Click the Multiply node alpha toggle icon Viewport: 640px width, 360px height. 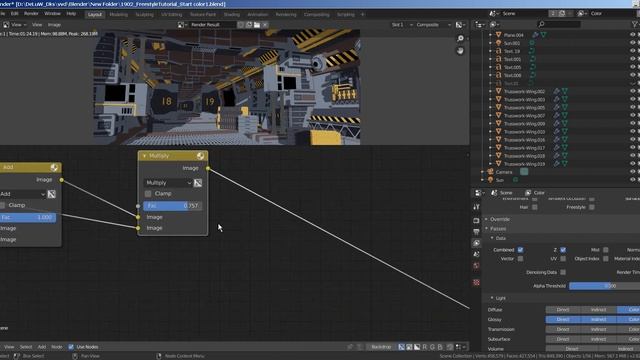pos(198,183)
